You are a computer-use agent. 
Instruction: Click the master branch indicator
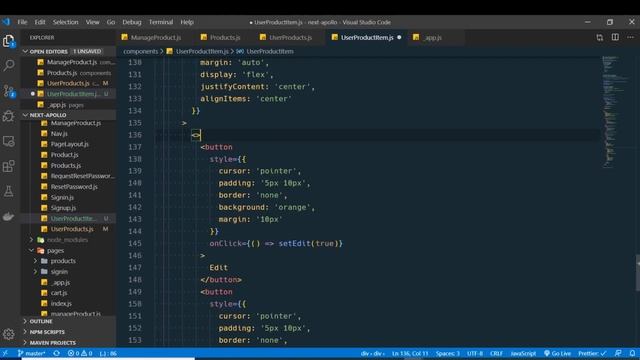(x=32, y=353)
